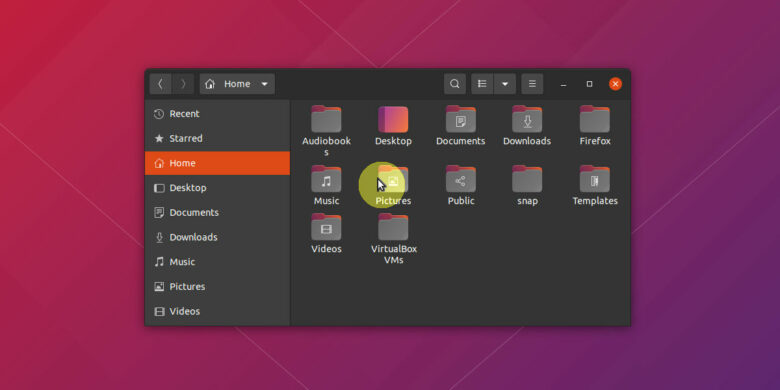Select Pictures in the sidebar
The height and width of the screenshot is (390, 780).
[x=217, y=287]
